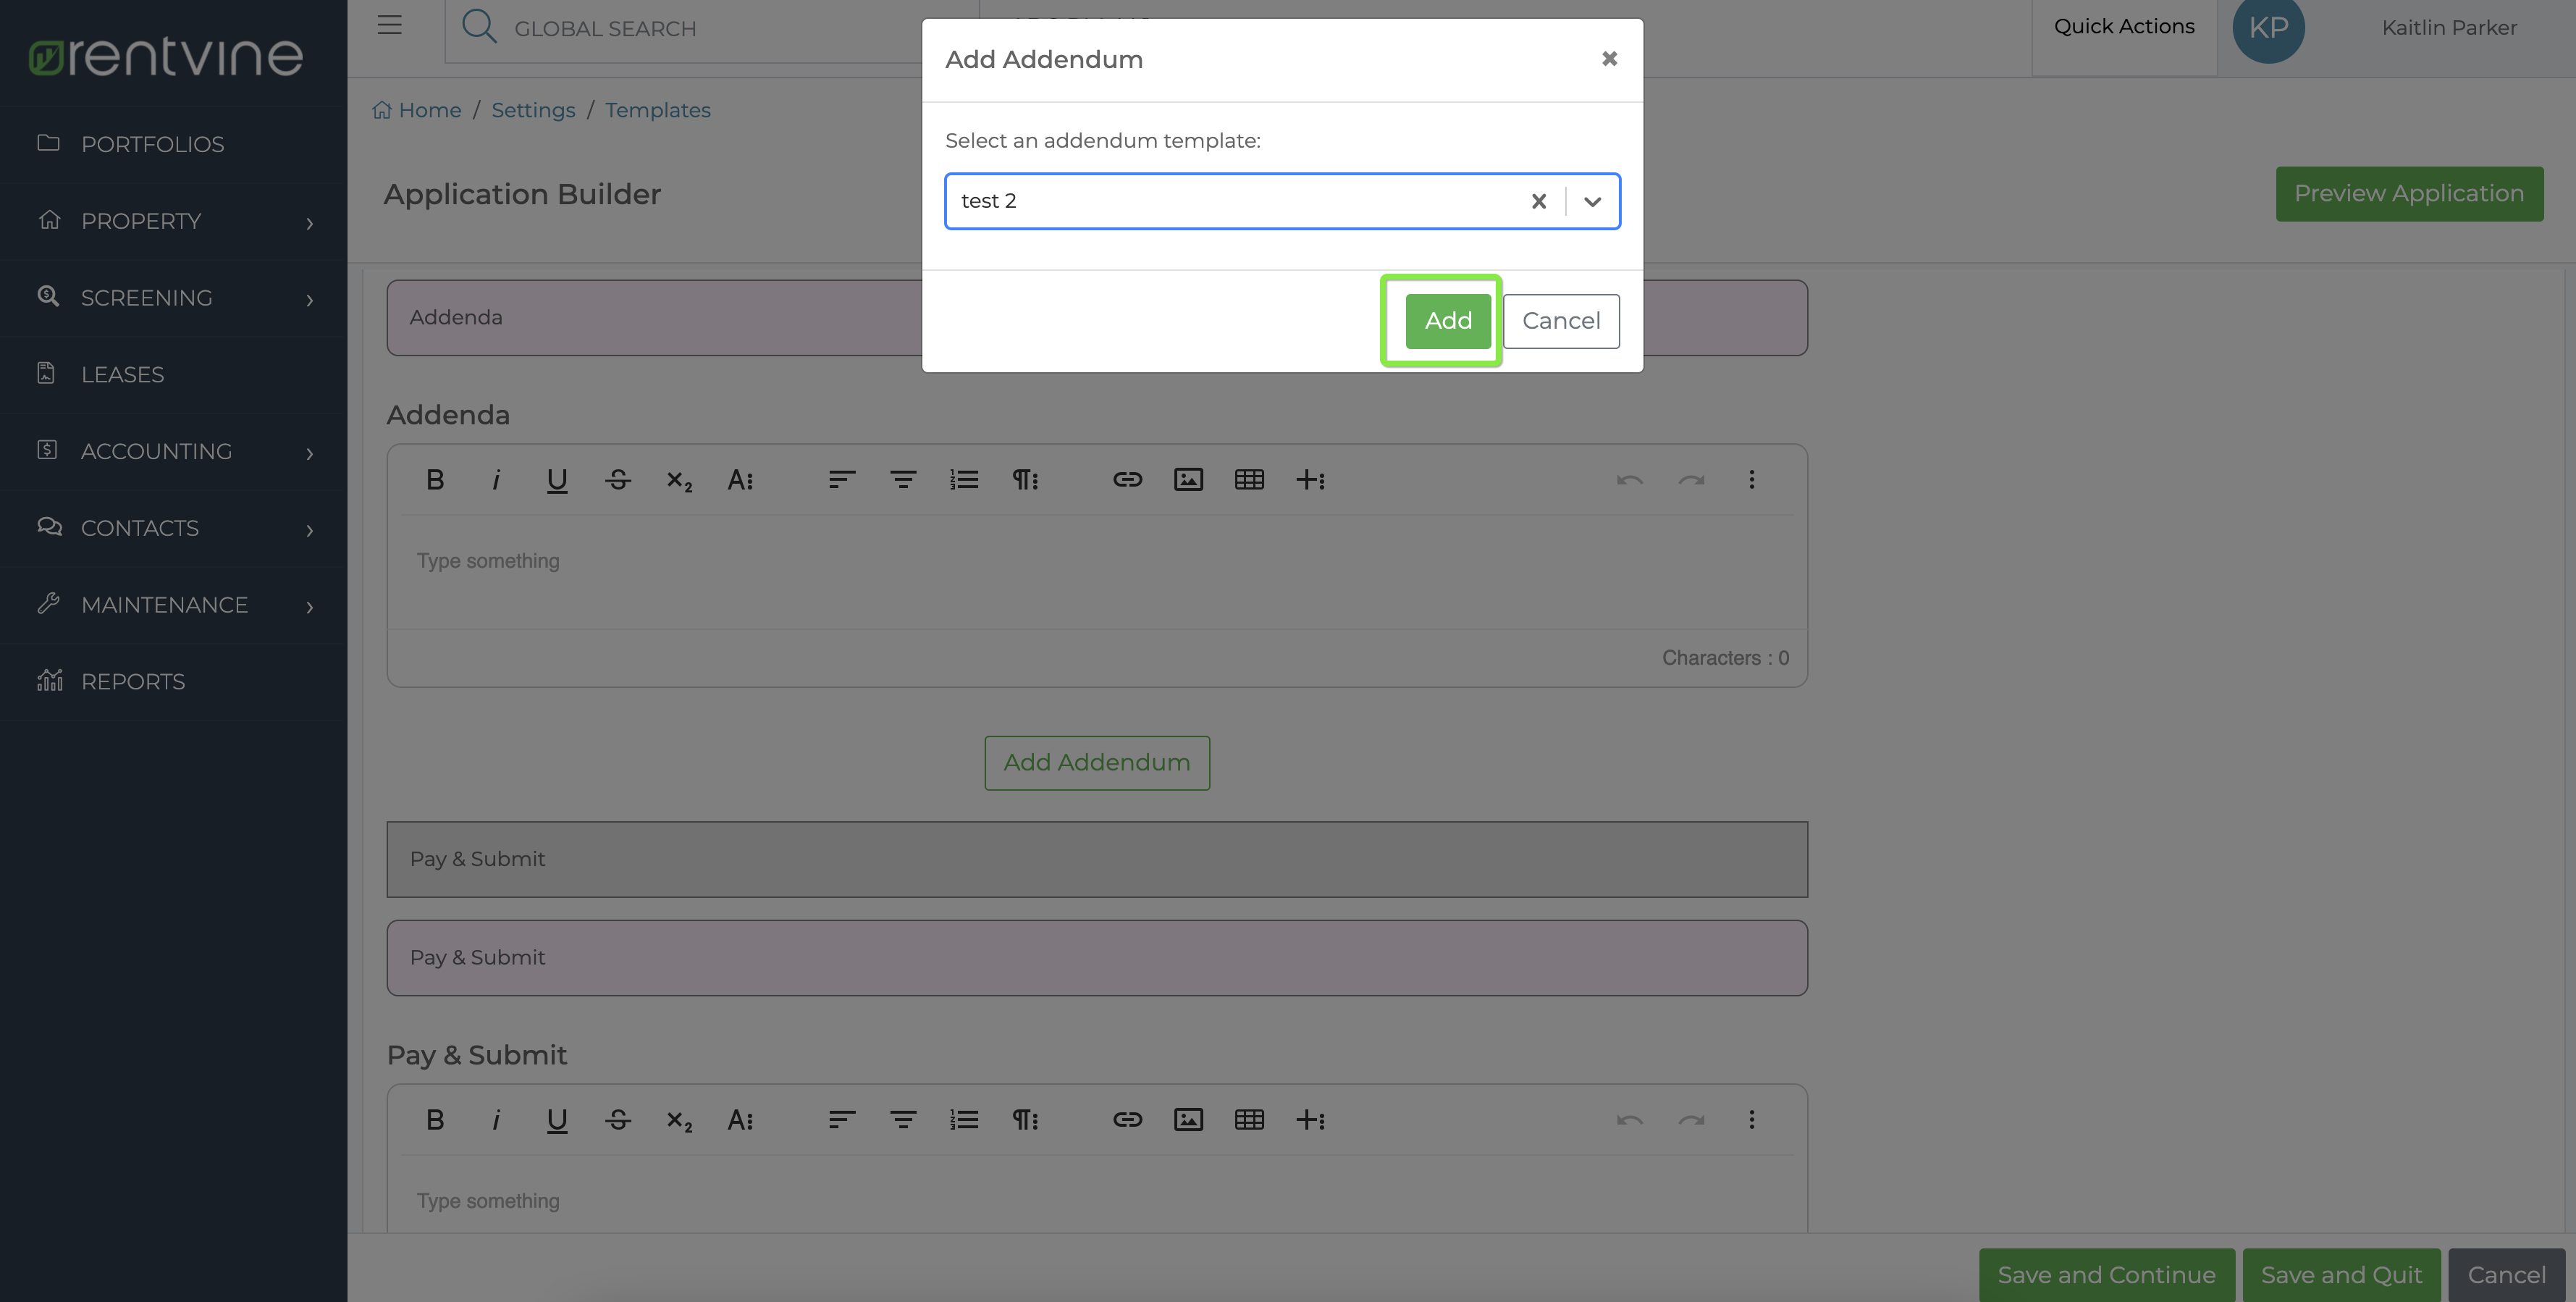2576x1302 pixels.
Task: Go to Home breadcrumb
Action: (x=417, y=110)
